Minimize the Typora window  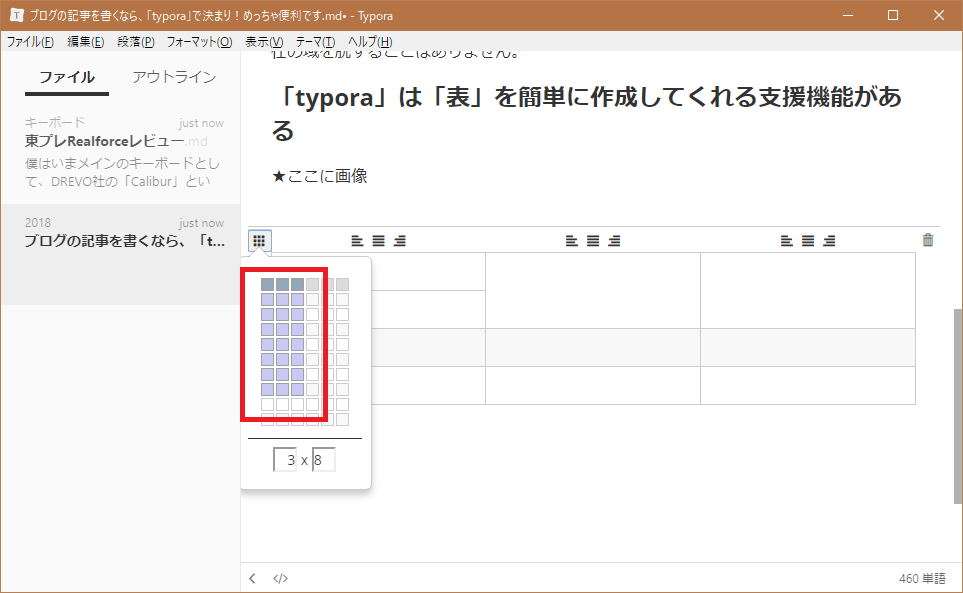(x=848, y=15)
